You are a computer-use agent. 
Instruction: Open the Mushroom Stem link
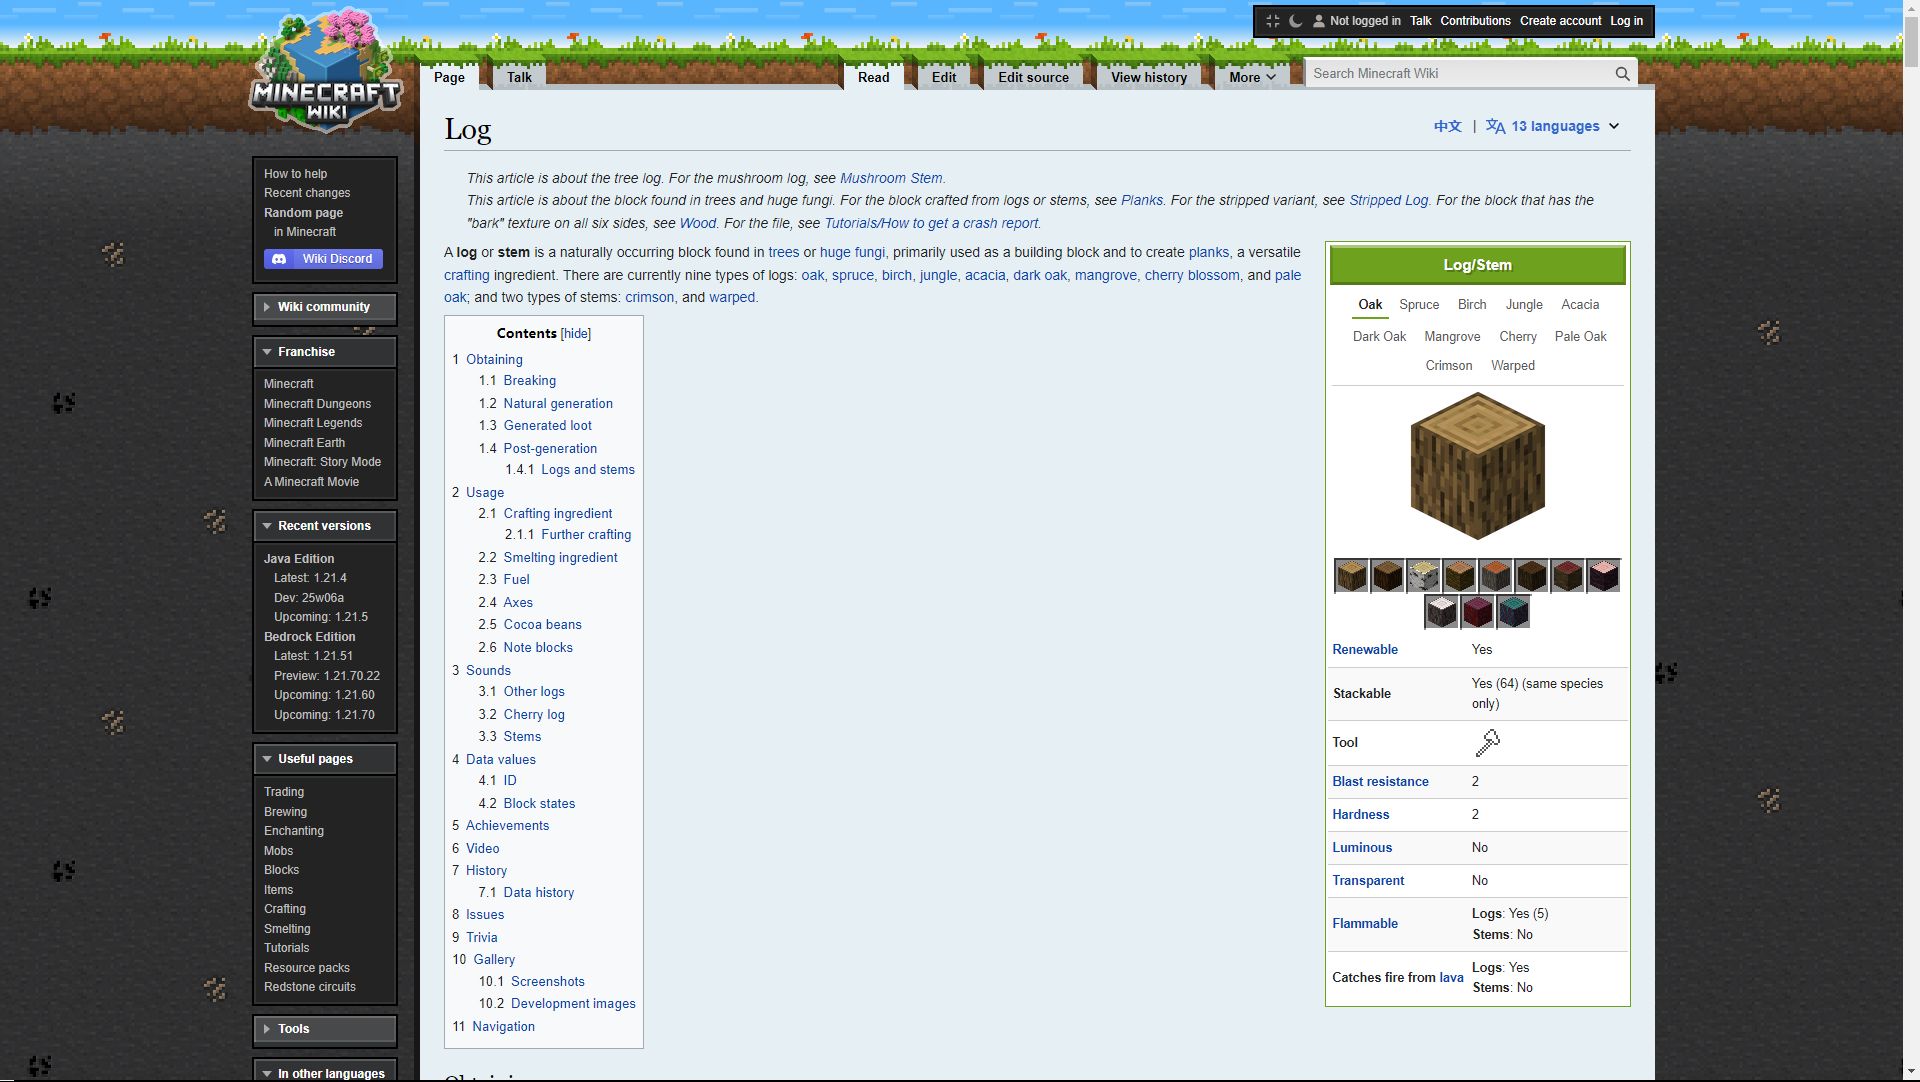(891, 179)
